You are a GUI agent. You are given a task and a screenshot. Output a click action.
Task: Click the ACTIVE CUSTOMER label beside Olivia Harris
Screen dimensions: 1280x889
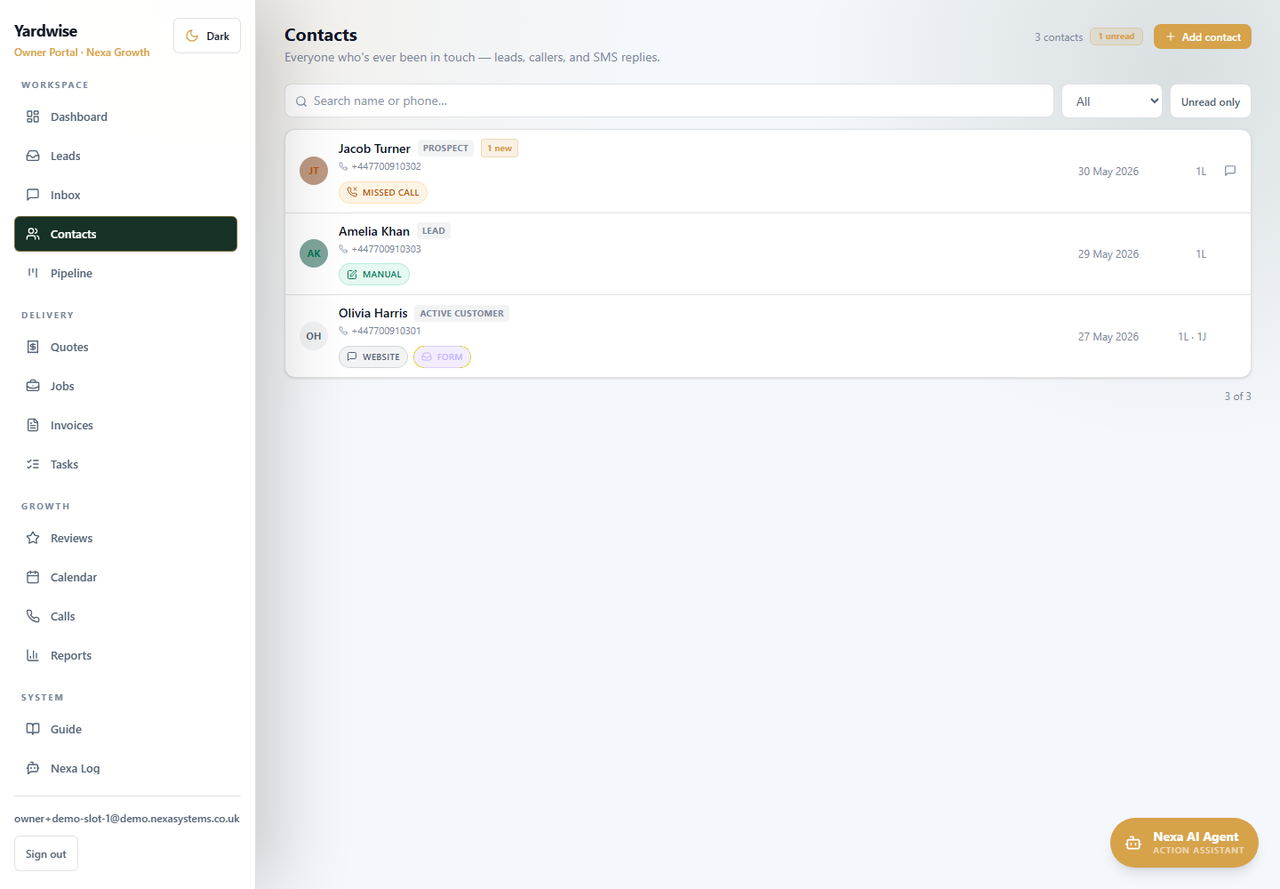pyautogui.click(x=462, y=313)
